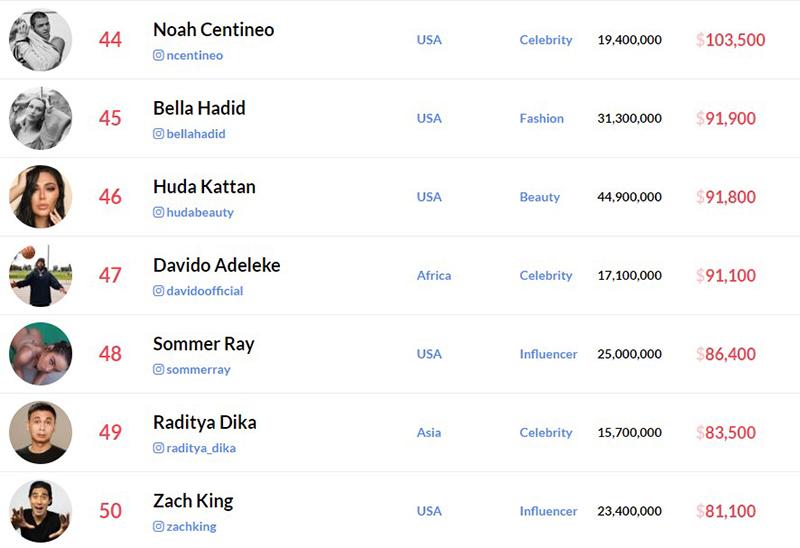The height and width of the screenshot is (548, 800).
Task: Click Influencer category in Sommer Ray row
Action: (548, 354)
